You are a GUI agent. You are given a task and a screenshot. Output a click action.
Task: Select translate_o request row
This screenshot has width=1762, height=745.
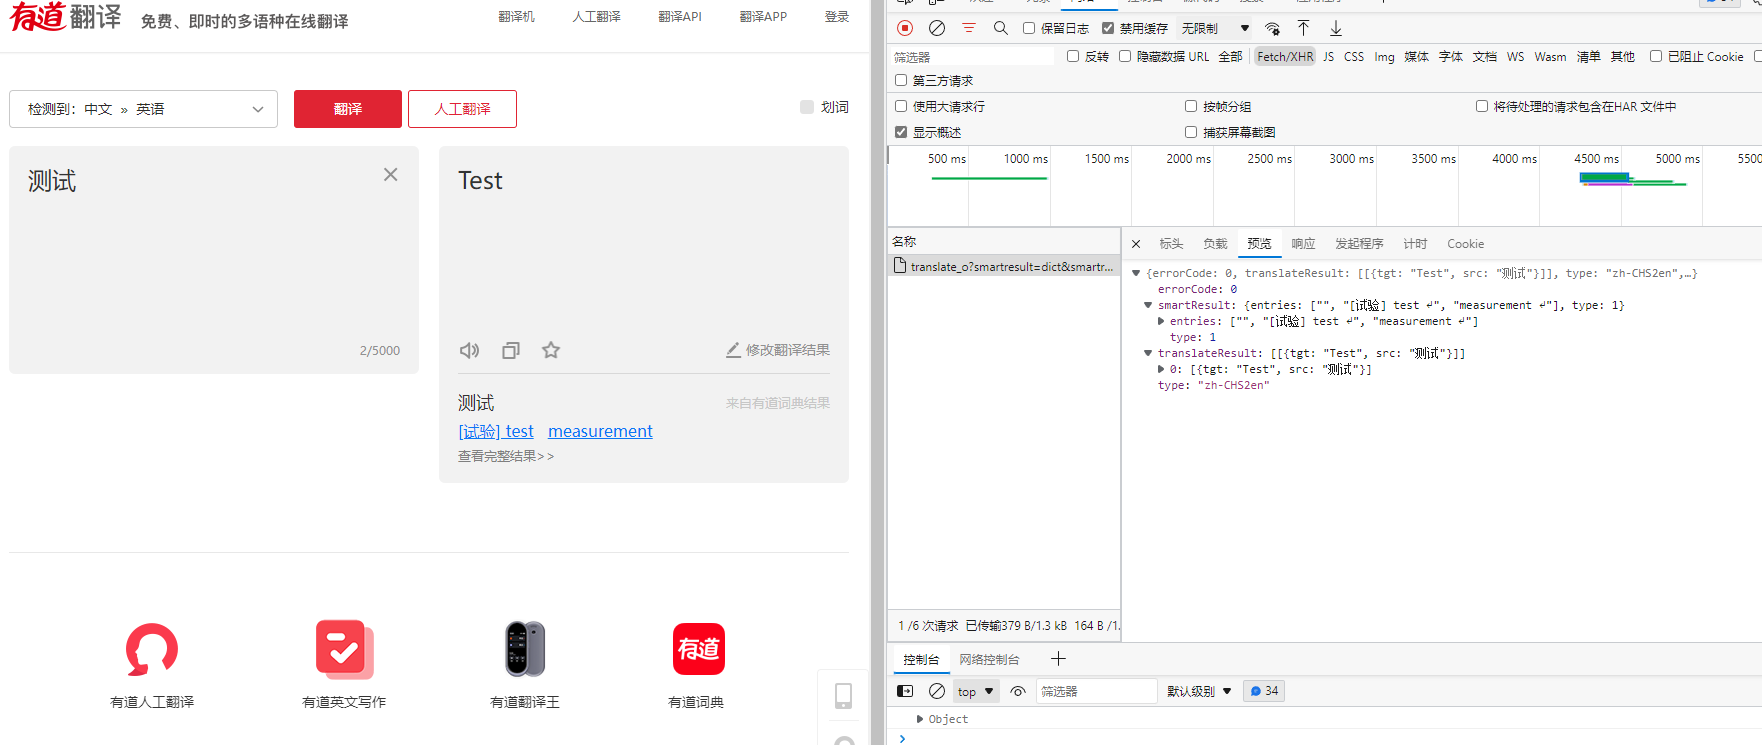[1004, 266]
